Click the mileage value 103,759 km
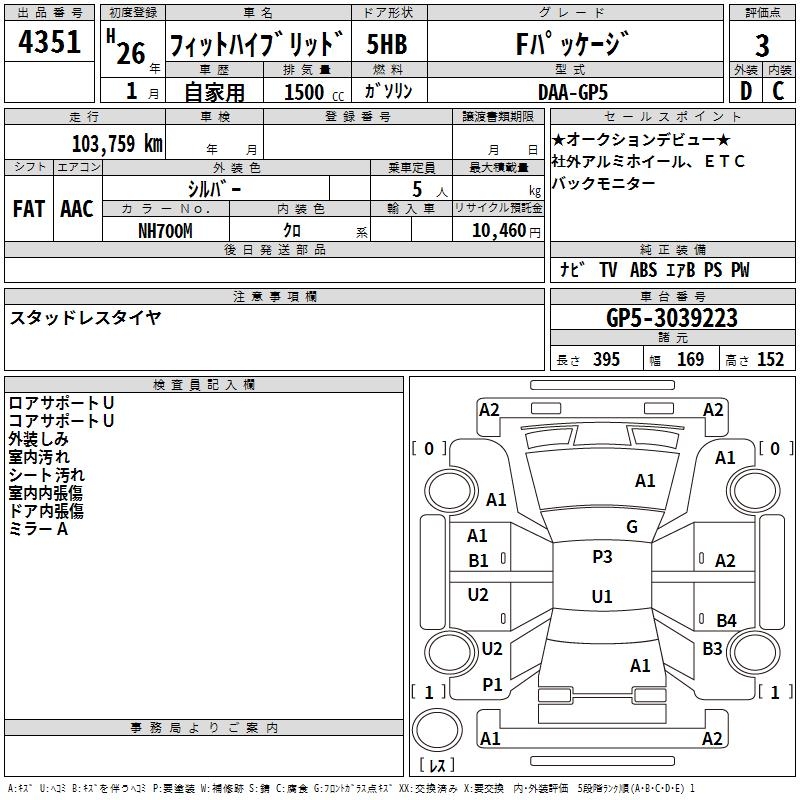800x800 pixels. coord(117,143)
